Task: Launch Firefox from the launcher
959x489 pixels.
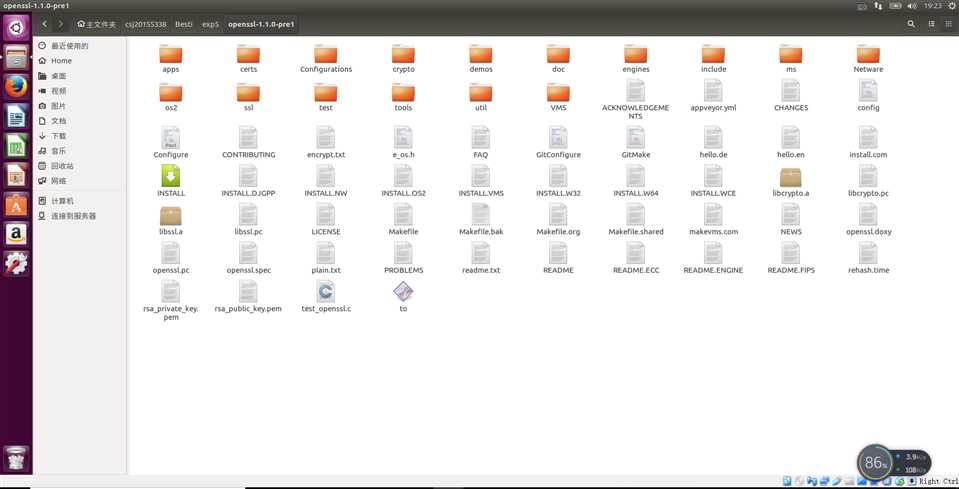Action: pos(17,87)
